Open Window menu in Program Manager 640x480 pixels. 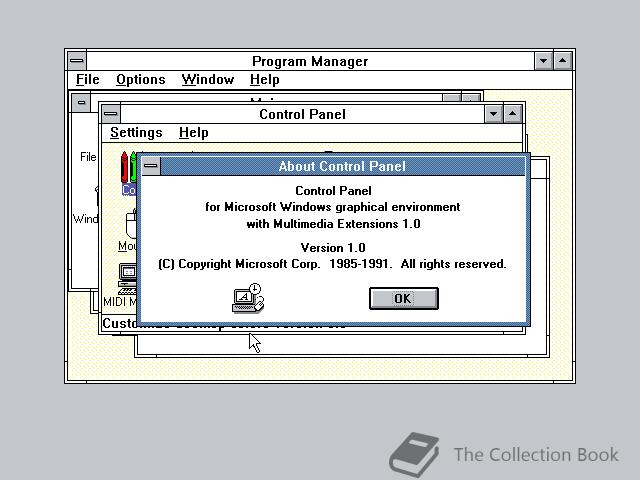(x=208, y=79)
